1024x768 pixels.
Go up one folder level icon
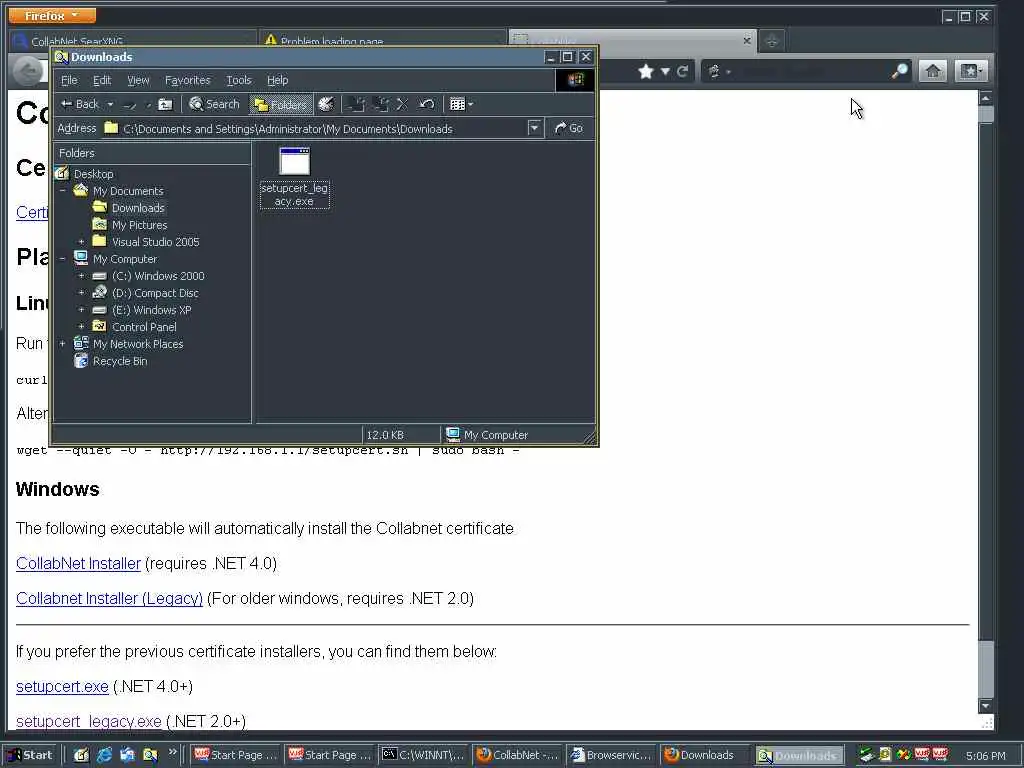pos(165,104)
